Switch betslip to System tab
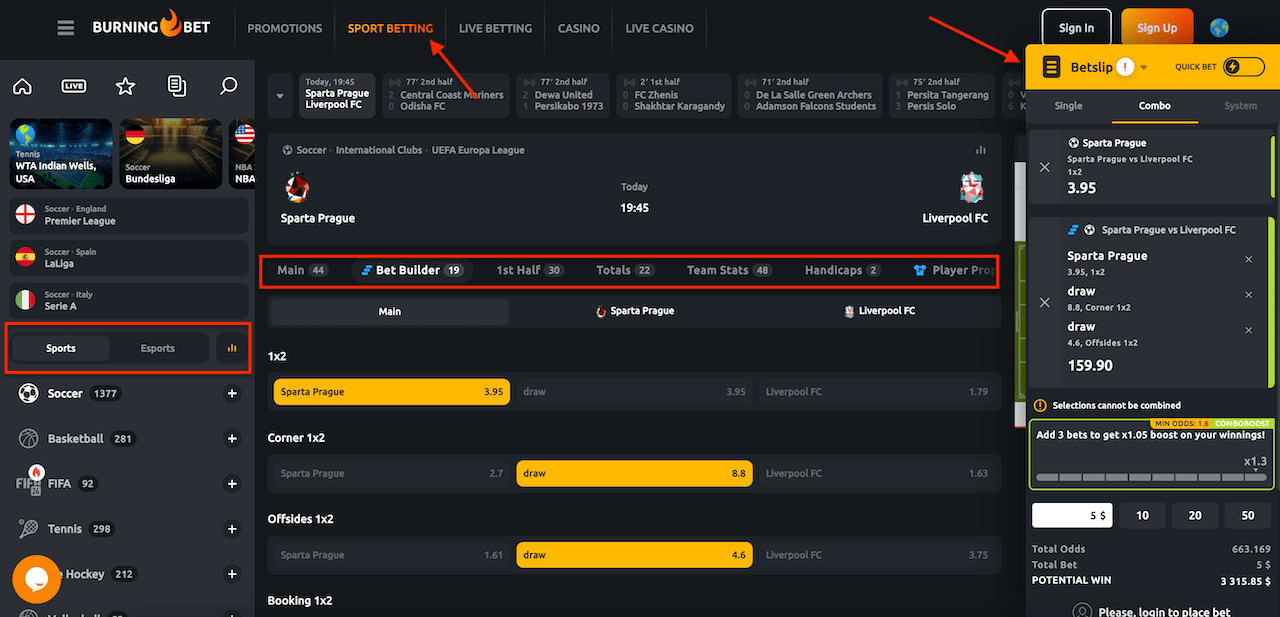 click(1240, 106)
